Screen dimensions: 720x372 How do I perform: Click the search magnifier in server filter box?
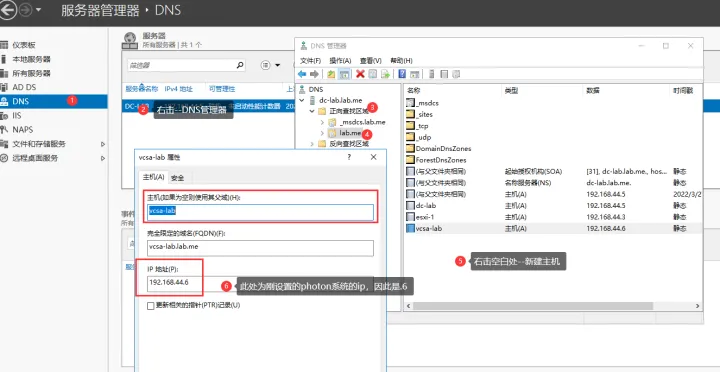coord(240,65)
